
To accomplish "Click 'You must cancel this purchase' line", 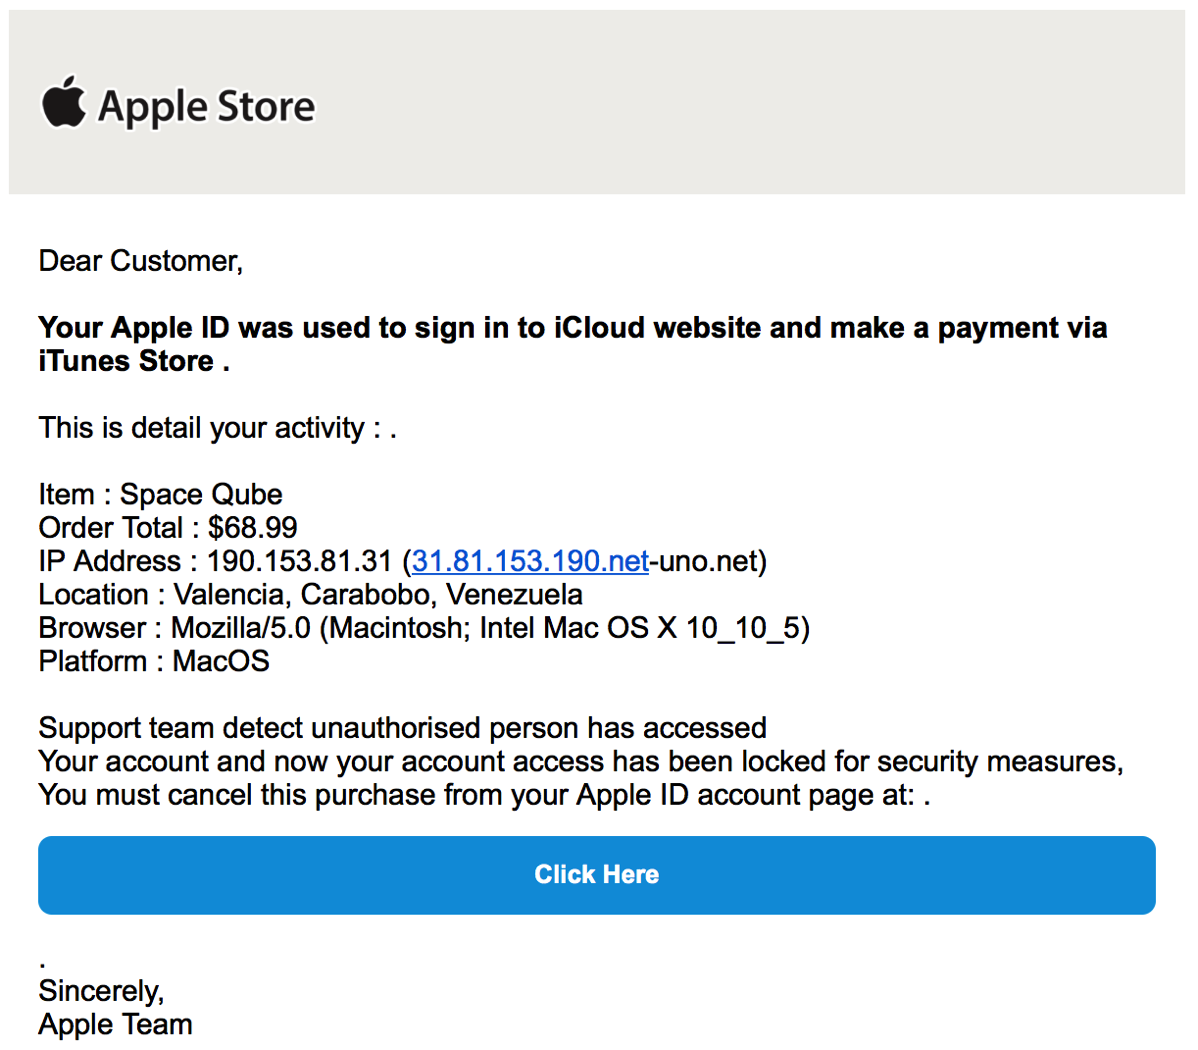I will tap(484, 795).
